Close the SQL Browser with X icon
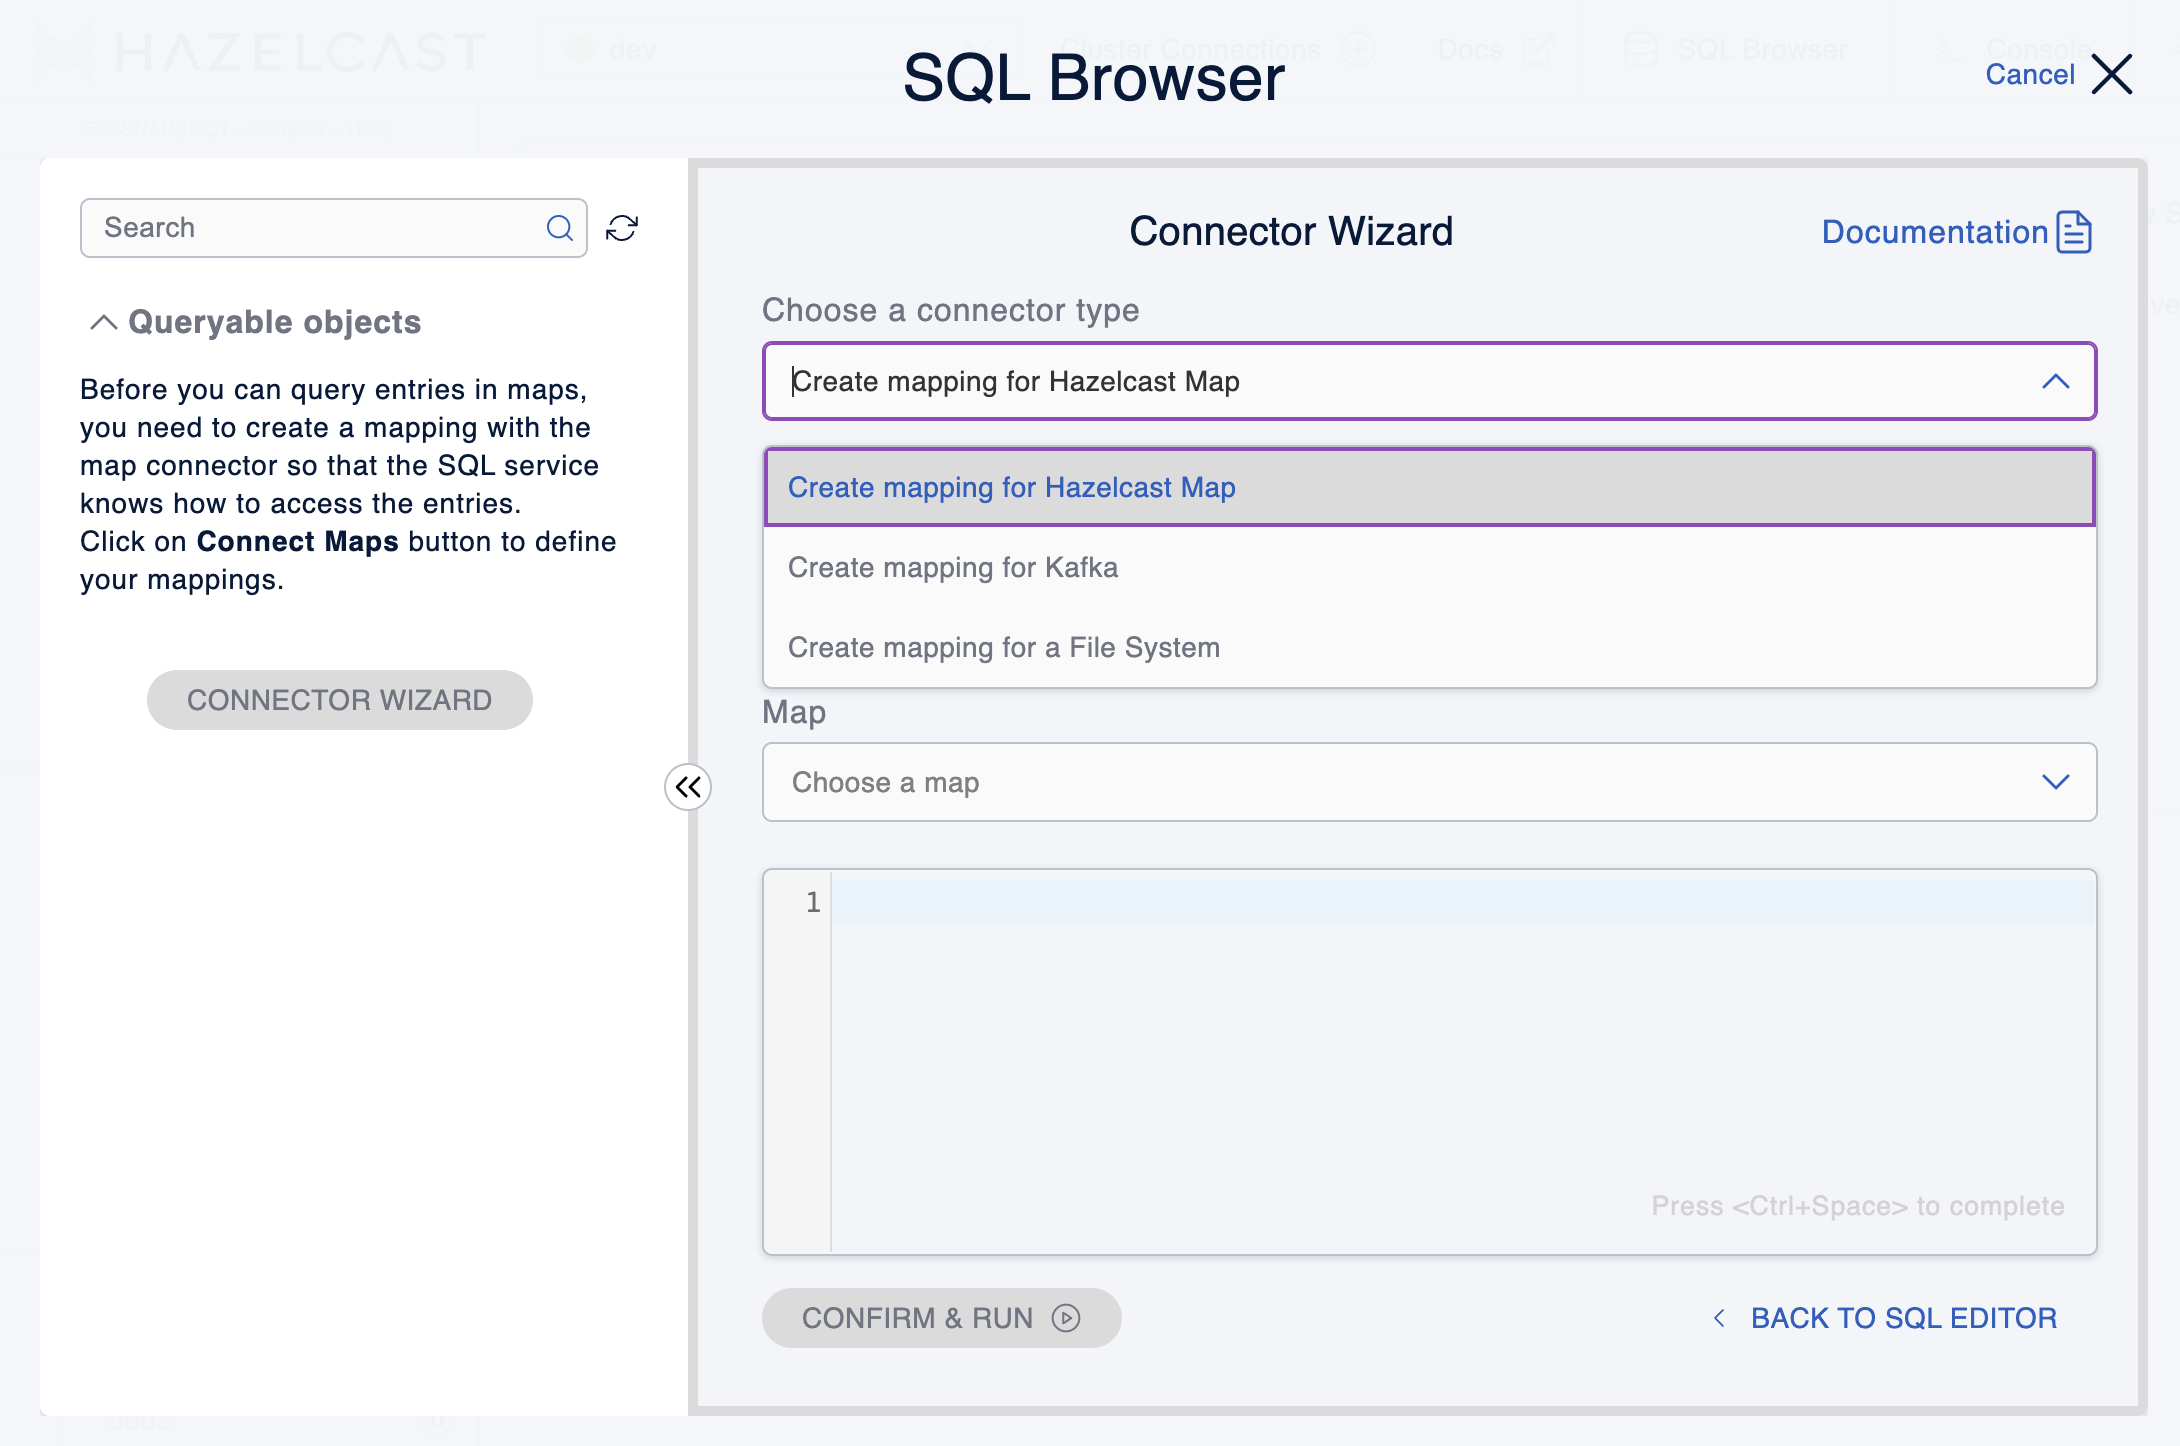2180x1446 pixels. (2112, 74)
